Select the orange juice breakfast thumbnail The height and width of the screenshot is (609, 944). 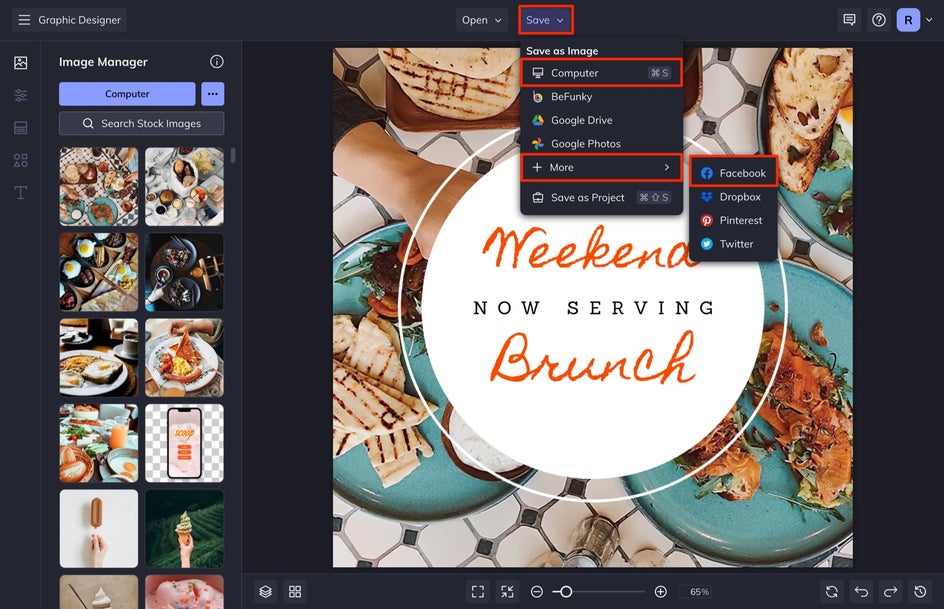tap(99, 443)
